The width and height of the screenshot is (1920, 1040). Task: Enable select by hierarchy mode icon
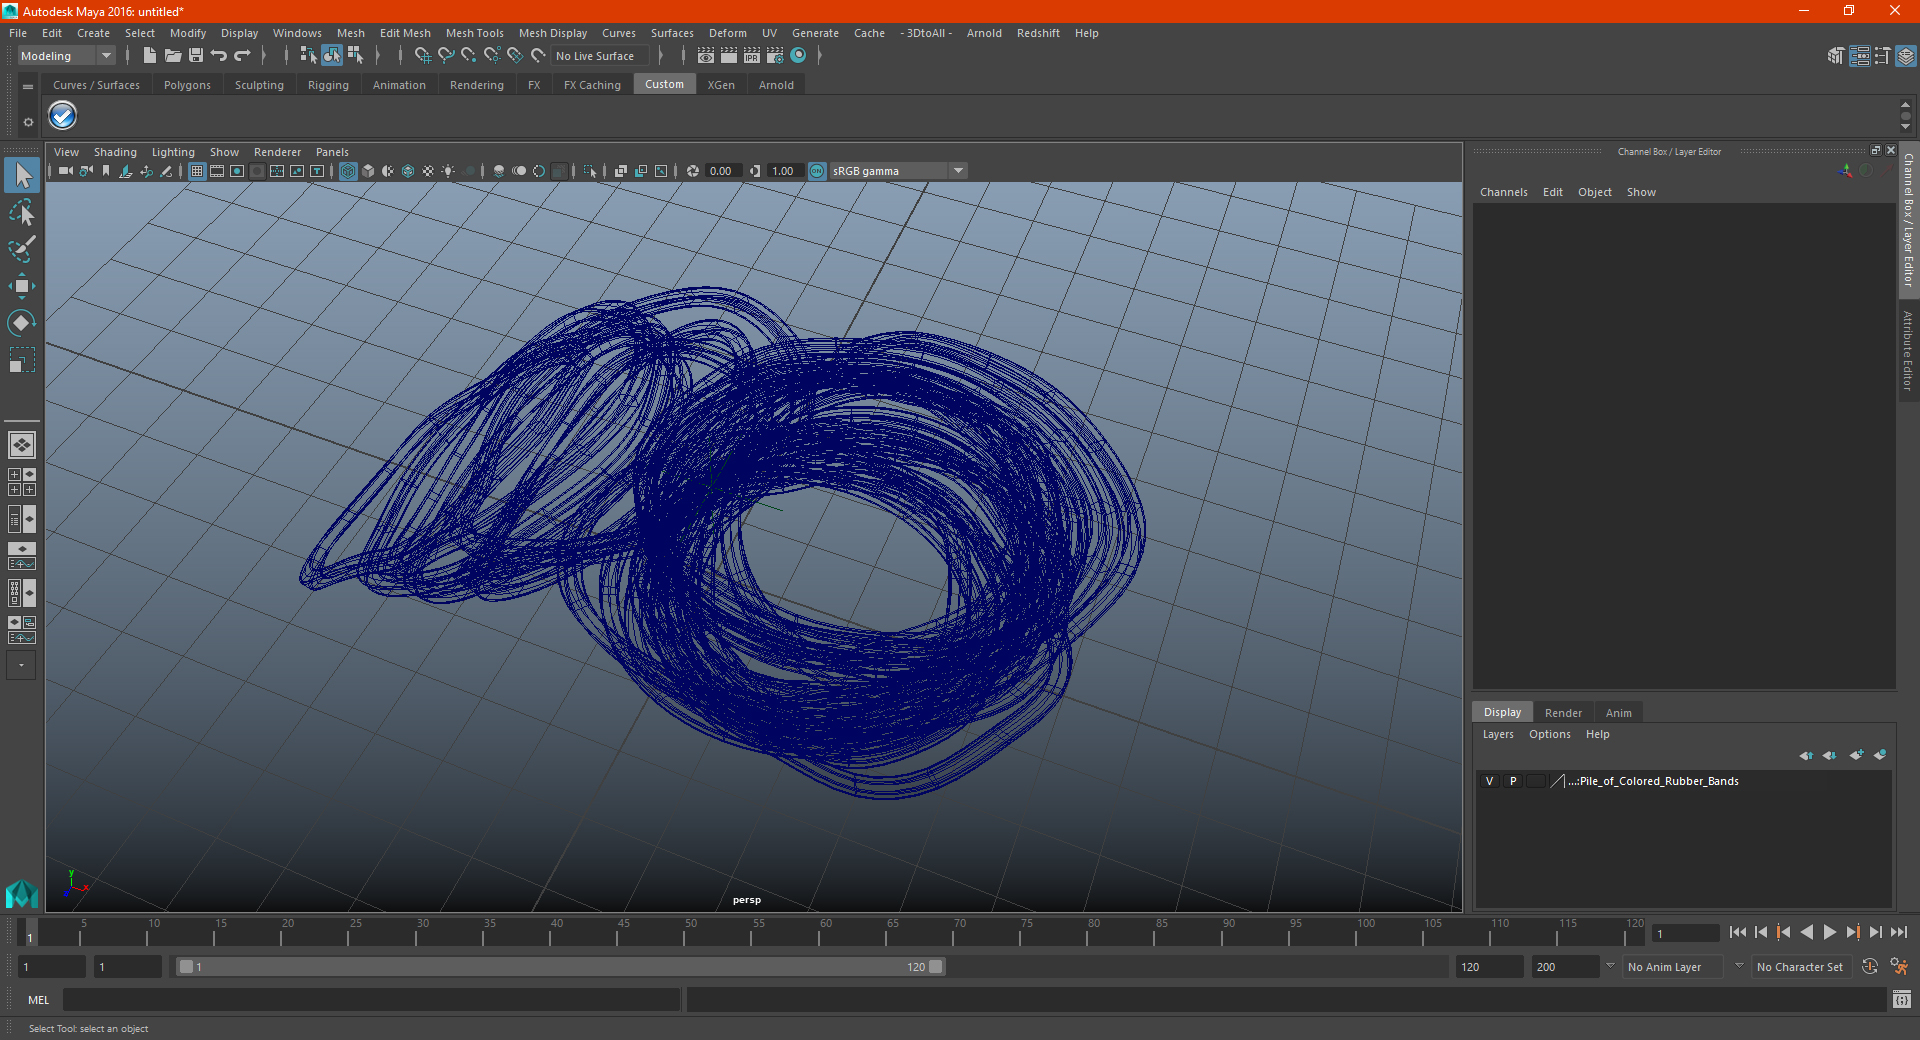(308, 56)
